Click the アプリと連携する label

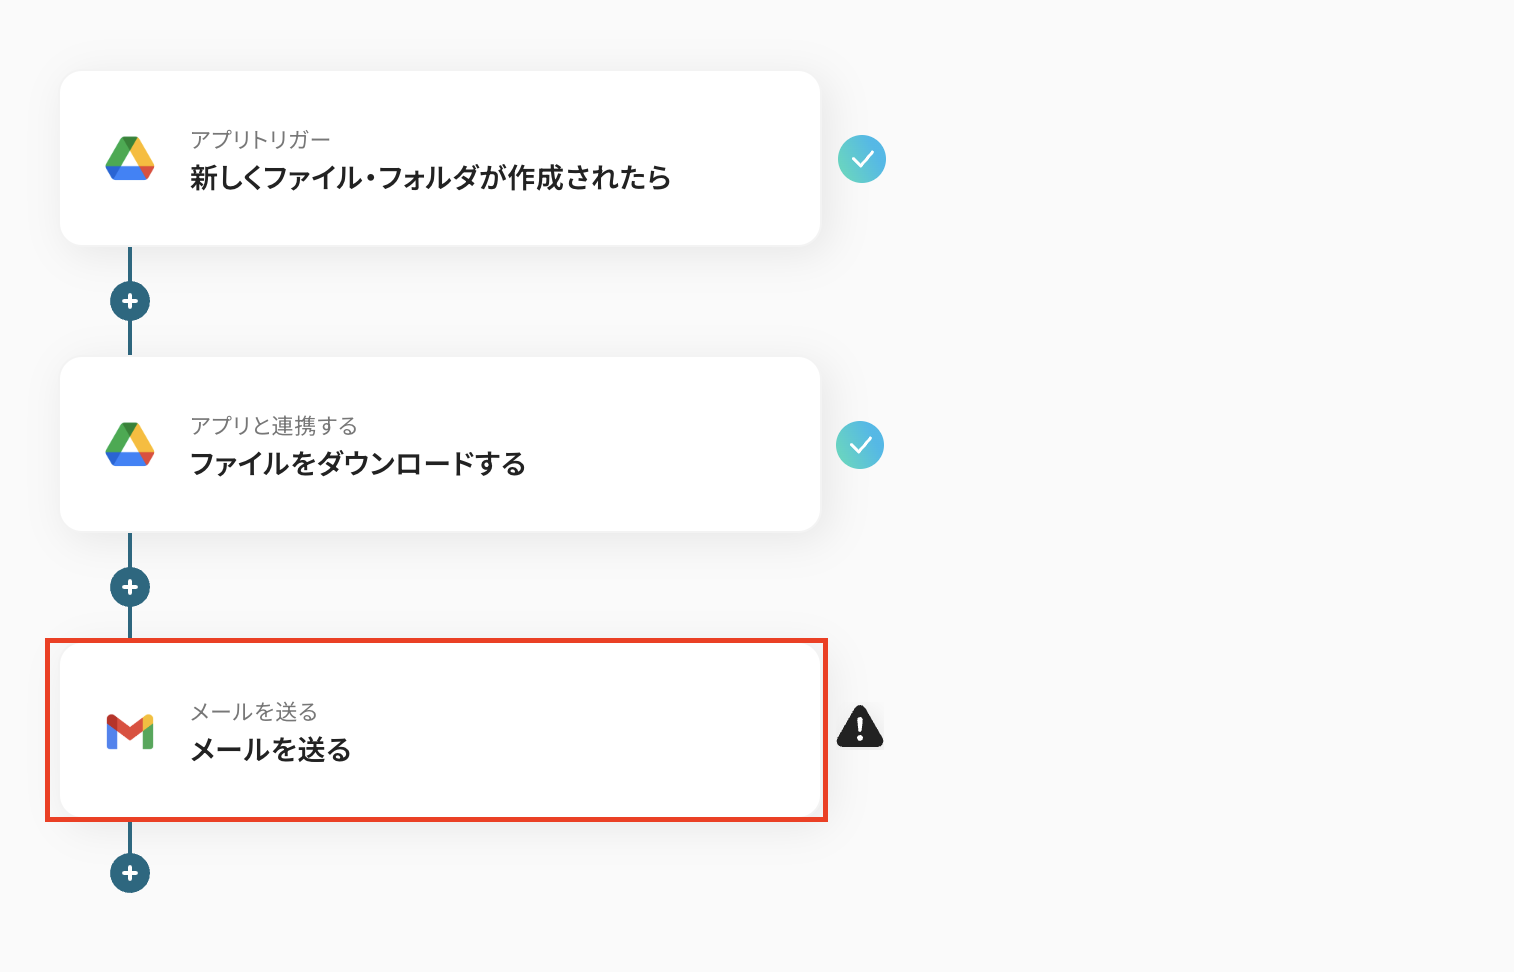click(x=274, y=426)
